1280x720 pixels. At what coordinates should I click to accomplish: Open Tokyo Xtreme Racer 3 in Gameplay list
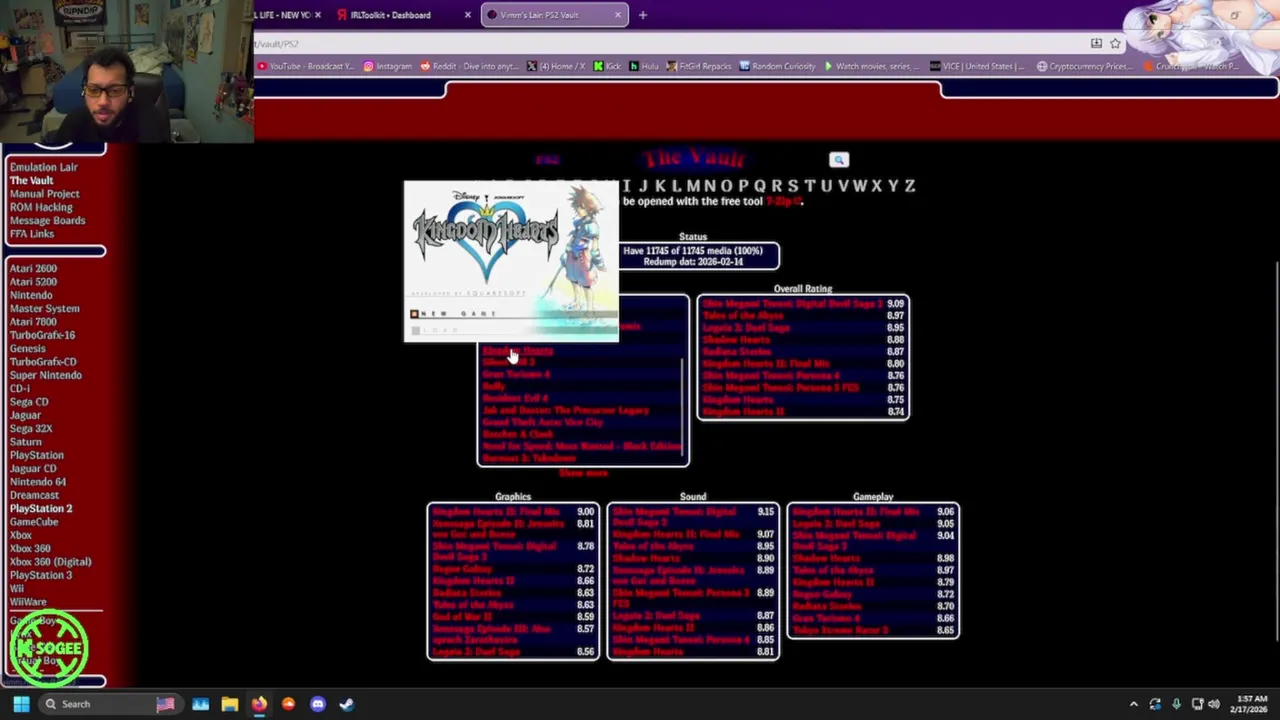coord(840,630)
